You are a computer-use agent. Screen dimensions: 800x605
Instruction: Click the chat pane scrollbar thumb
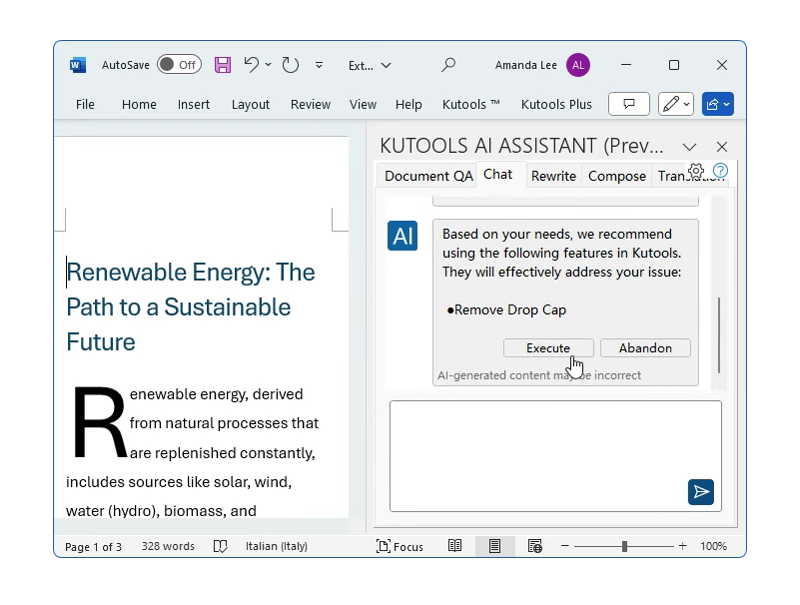[719, 335]
